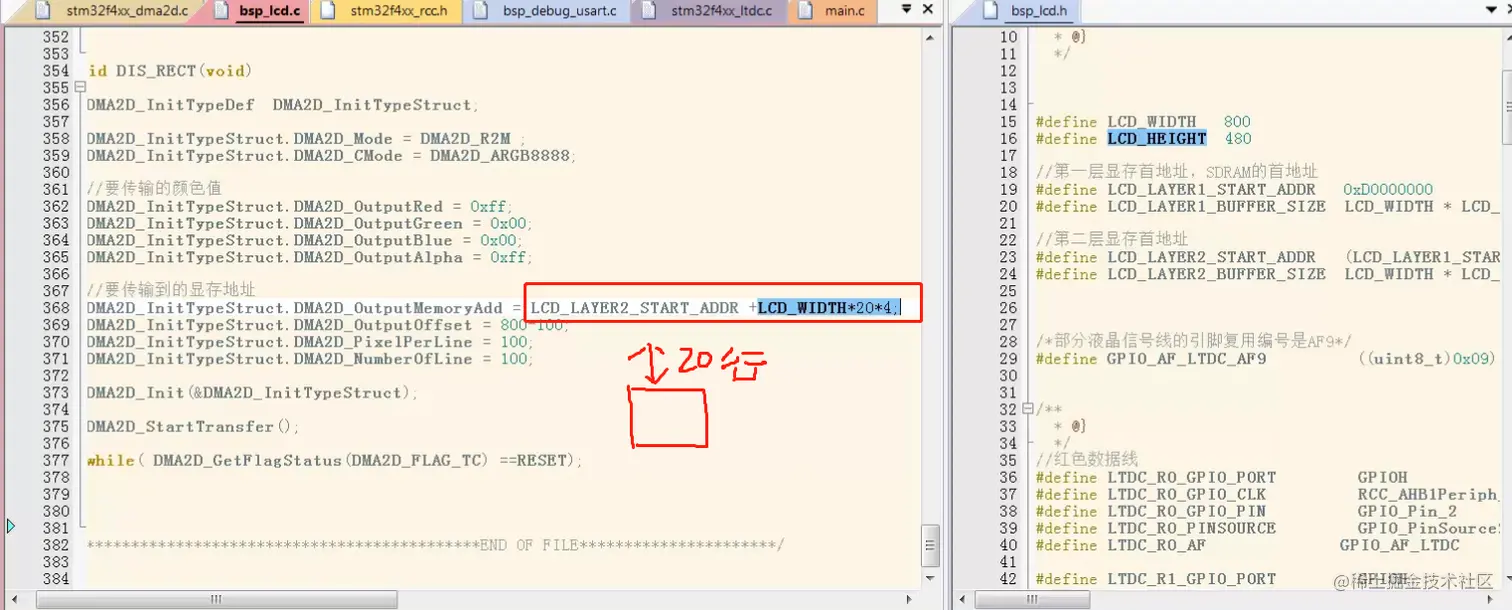The image size is (1512, 610).
Task: Click the DMA2D_OutputBlue = 0x00 line
Action: click(x=304, y=241)
